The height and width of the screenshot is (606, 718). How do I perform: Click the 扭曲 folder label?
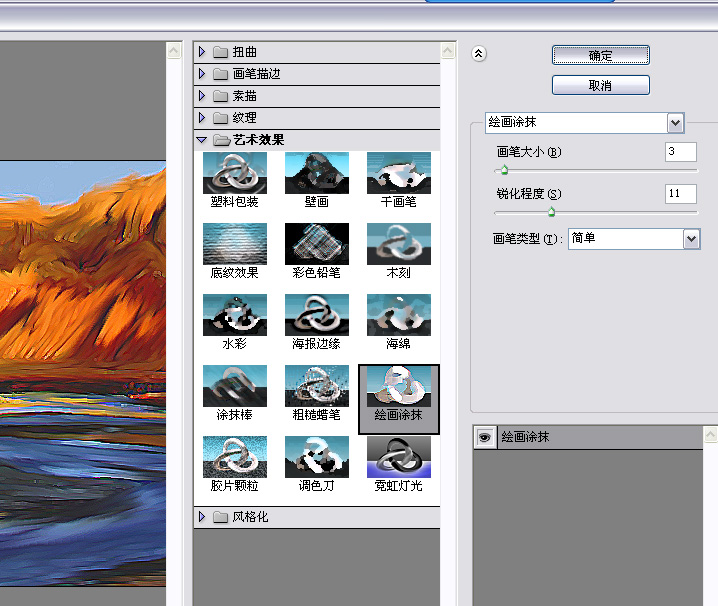[245, 52]
